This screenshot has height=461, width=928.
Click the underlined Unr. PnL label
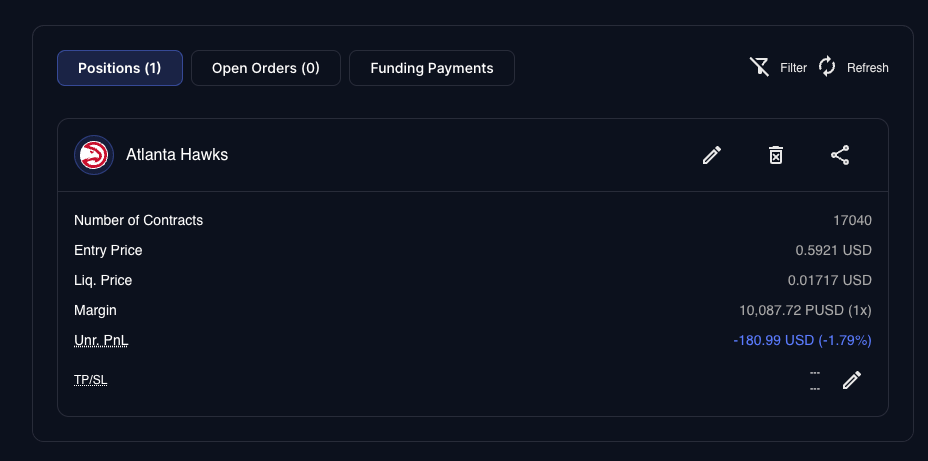101,341
